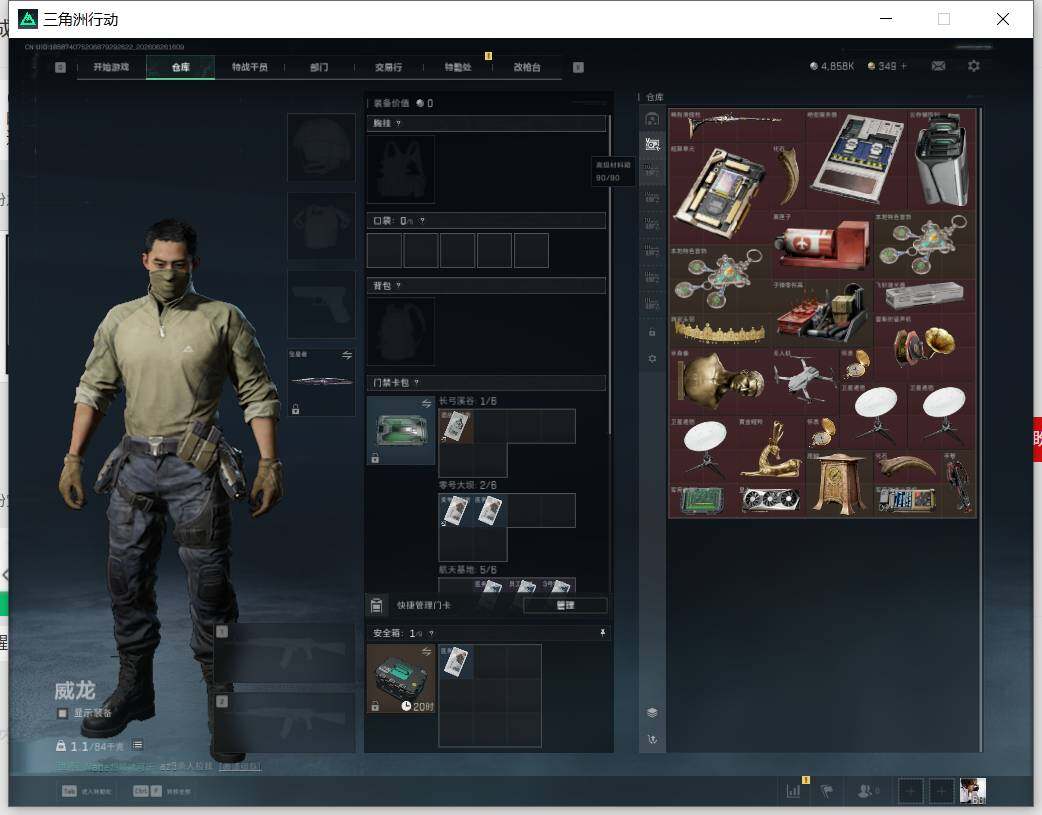1042x815 pixels.
Task: Select the second keycard in 零号大坝
Action: point(490,511)
